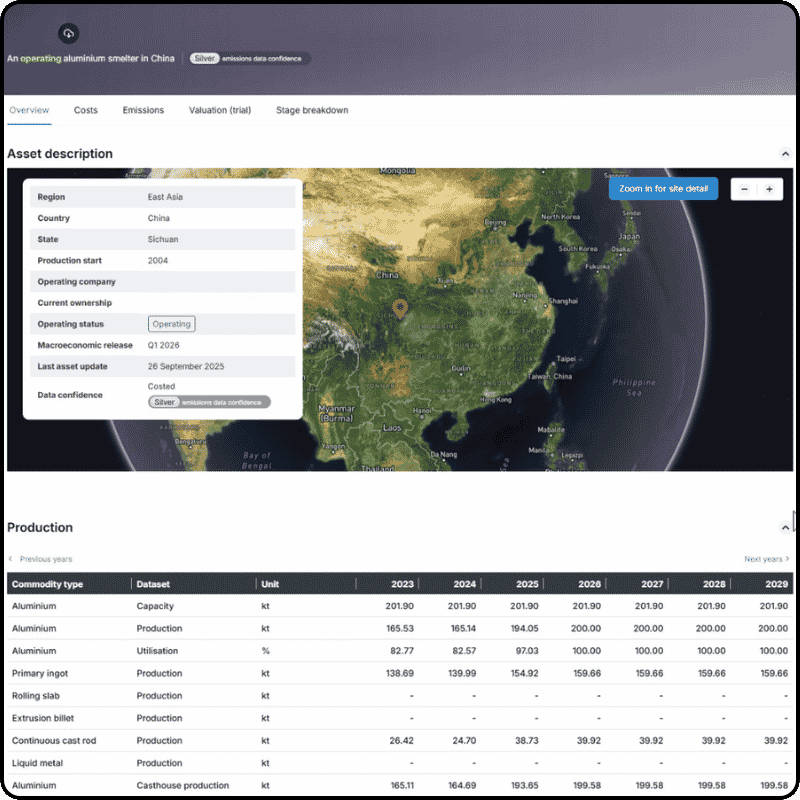Image resolution: width=800 pixels, height=800 pixels.
Task: Click the East Asia region value
Action: [x=165, y=197]
